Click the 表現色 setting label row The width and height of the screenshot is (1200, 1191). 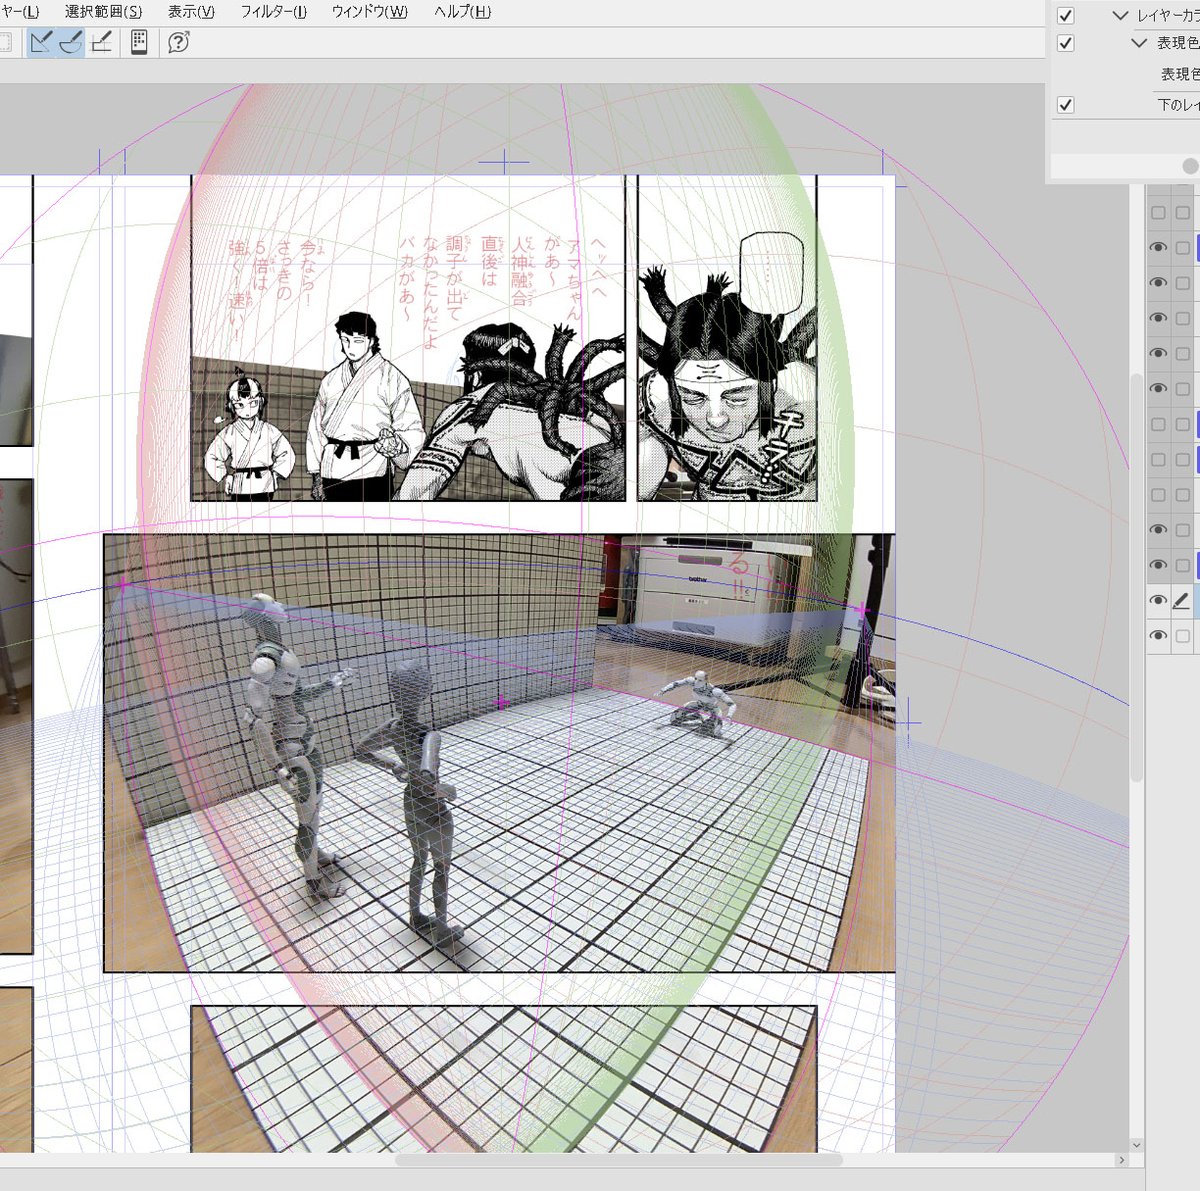(x=1180, y=74)
